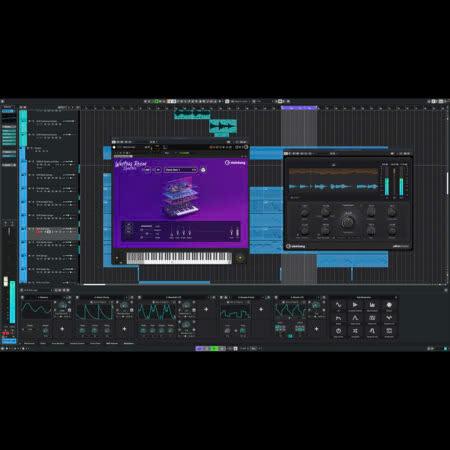Choose the zigzag modulator icon at the middle row's end
This screenshot has width=450, height=450.
[389, 318]
